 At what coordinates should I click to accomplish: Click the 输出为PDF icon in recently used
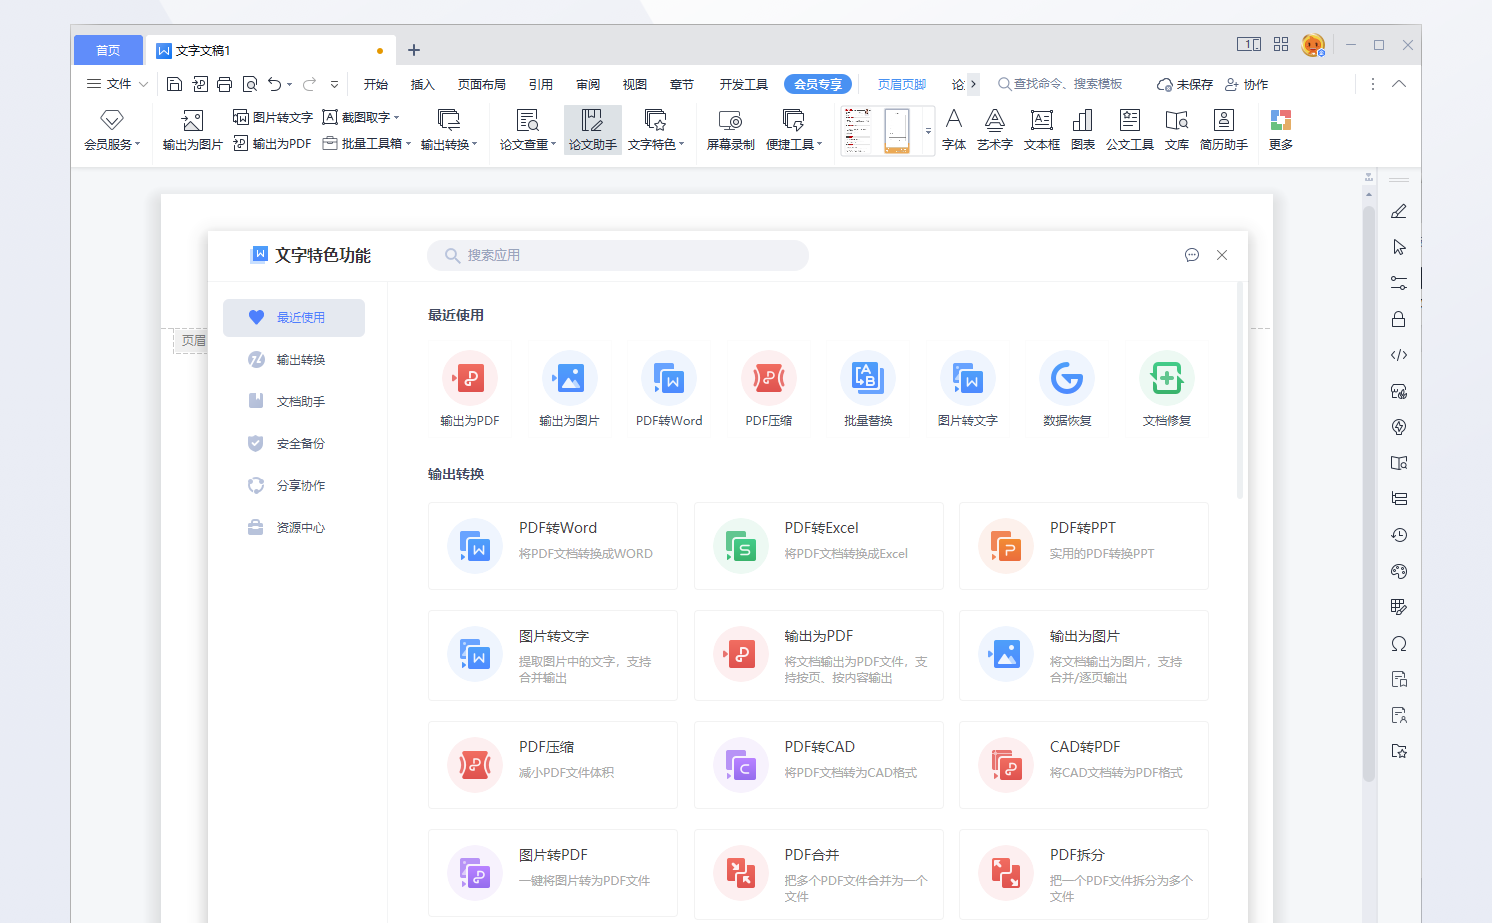(469, 379)
